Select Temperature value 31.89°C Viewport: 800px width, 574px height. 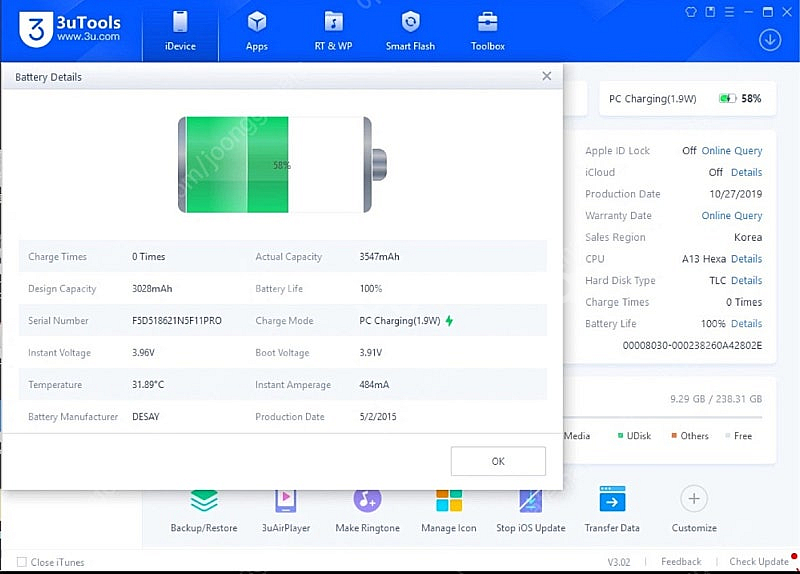click(148, 385)
